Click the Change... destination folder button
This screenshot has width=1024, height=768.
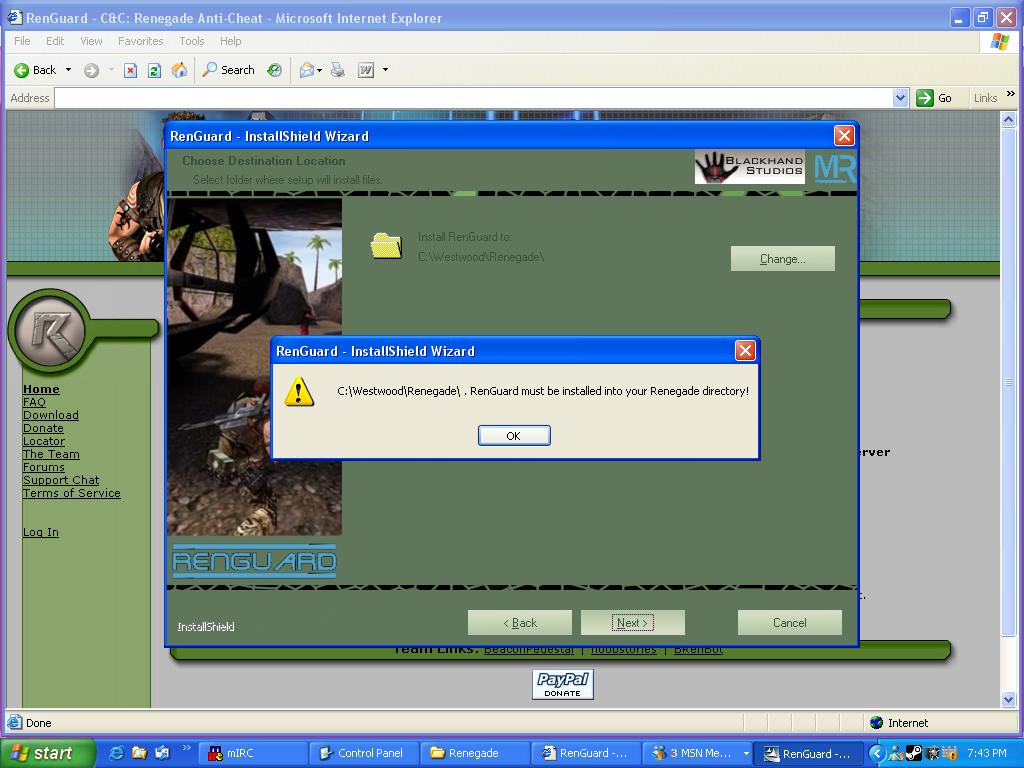782,259
